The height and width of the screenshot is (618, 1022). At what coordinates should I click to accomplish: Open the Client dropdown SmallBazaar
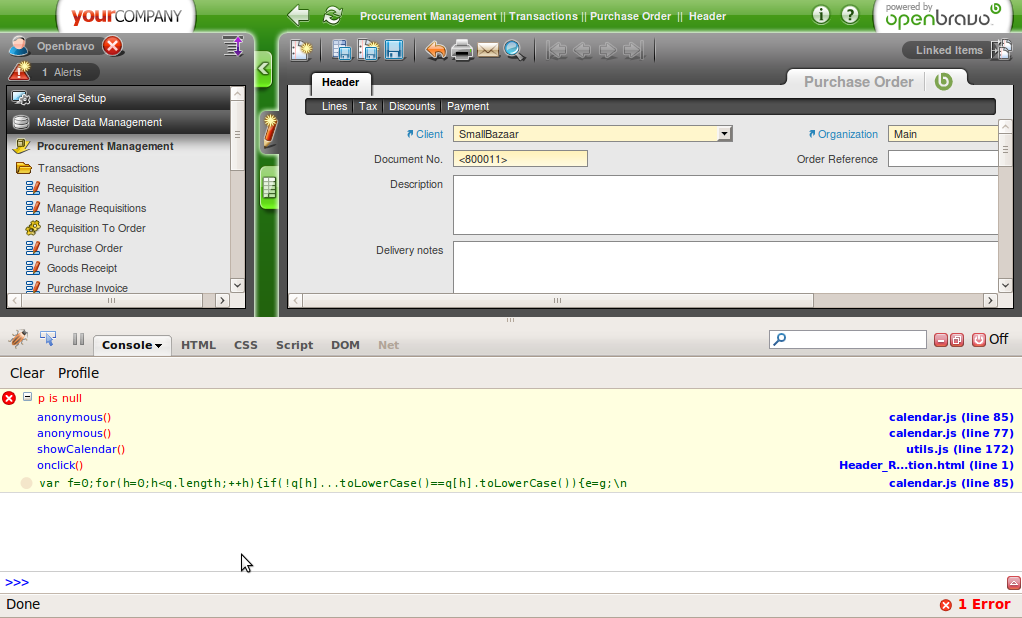point(725,134)
